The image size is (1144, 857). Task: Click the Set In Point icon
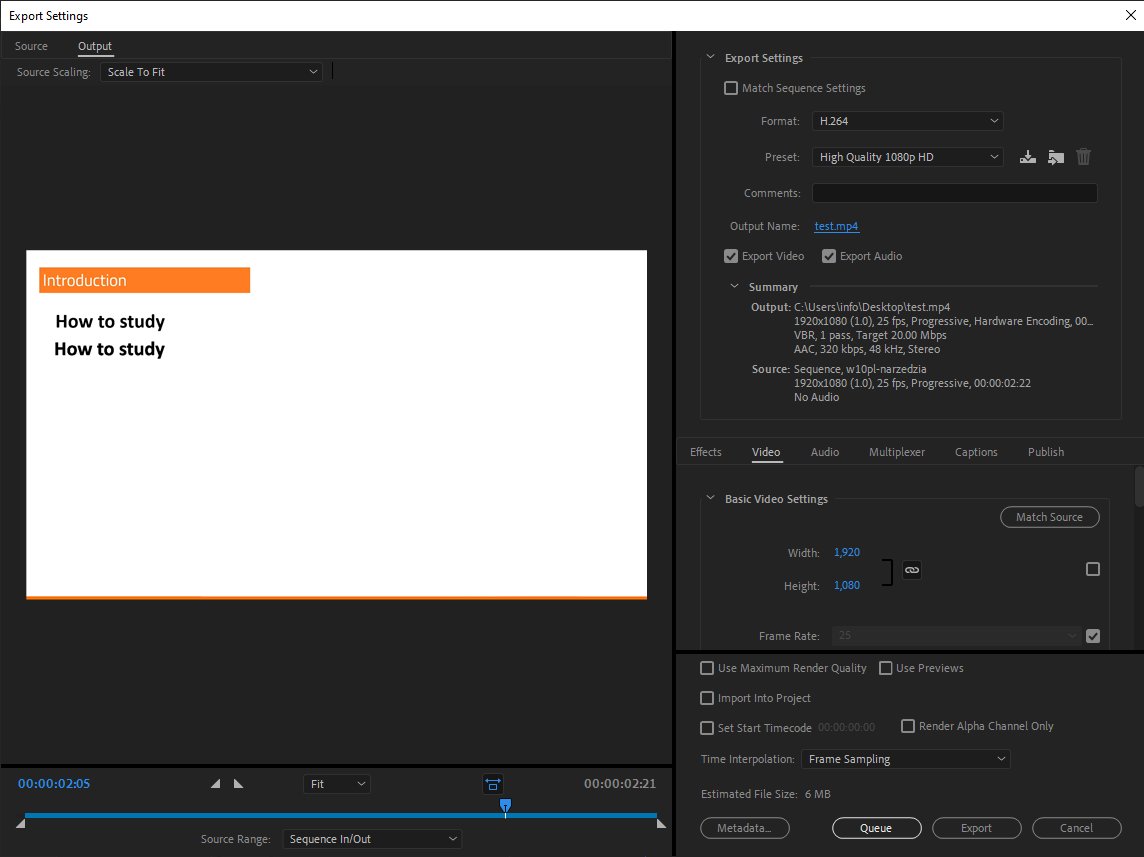[214, 783]
